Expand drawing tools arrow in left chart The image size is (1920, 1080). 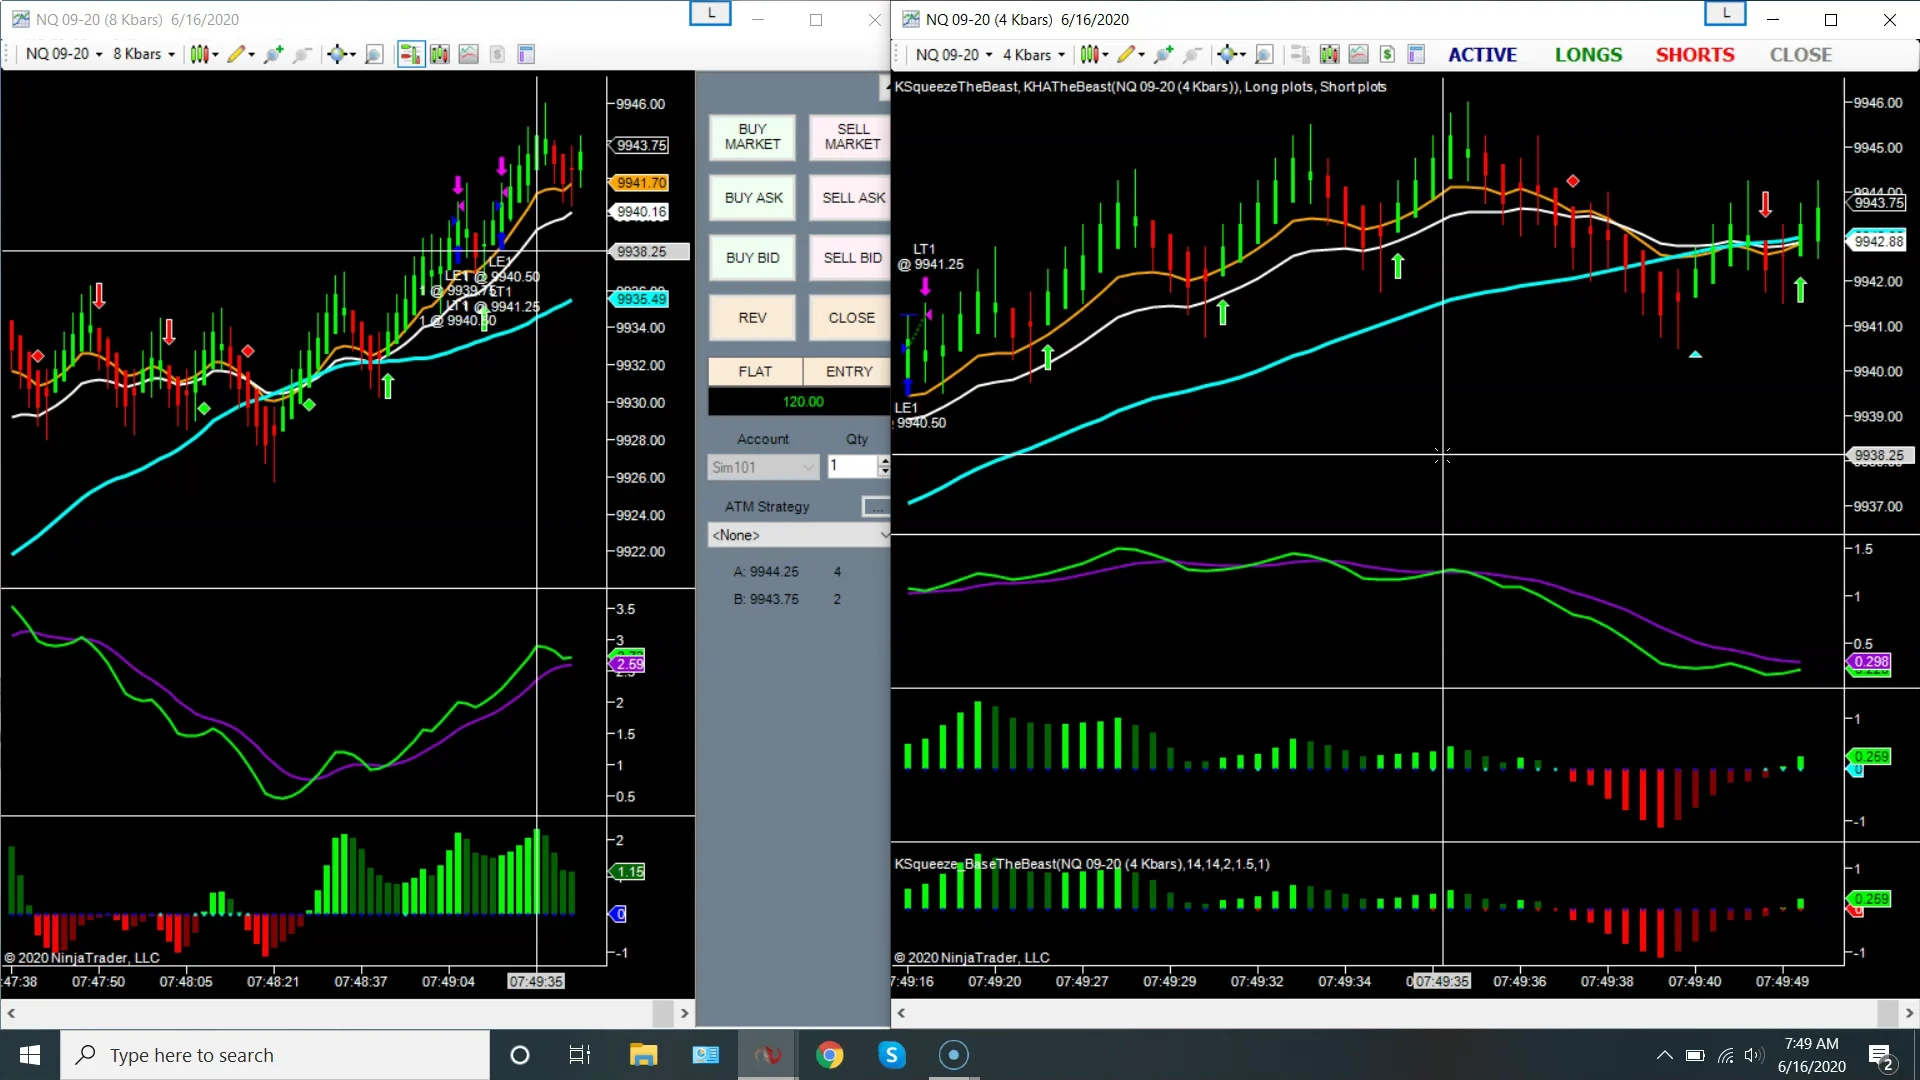pyautogui.click(x=251, y=55)
